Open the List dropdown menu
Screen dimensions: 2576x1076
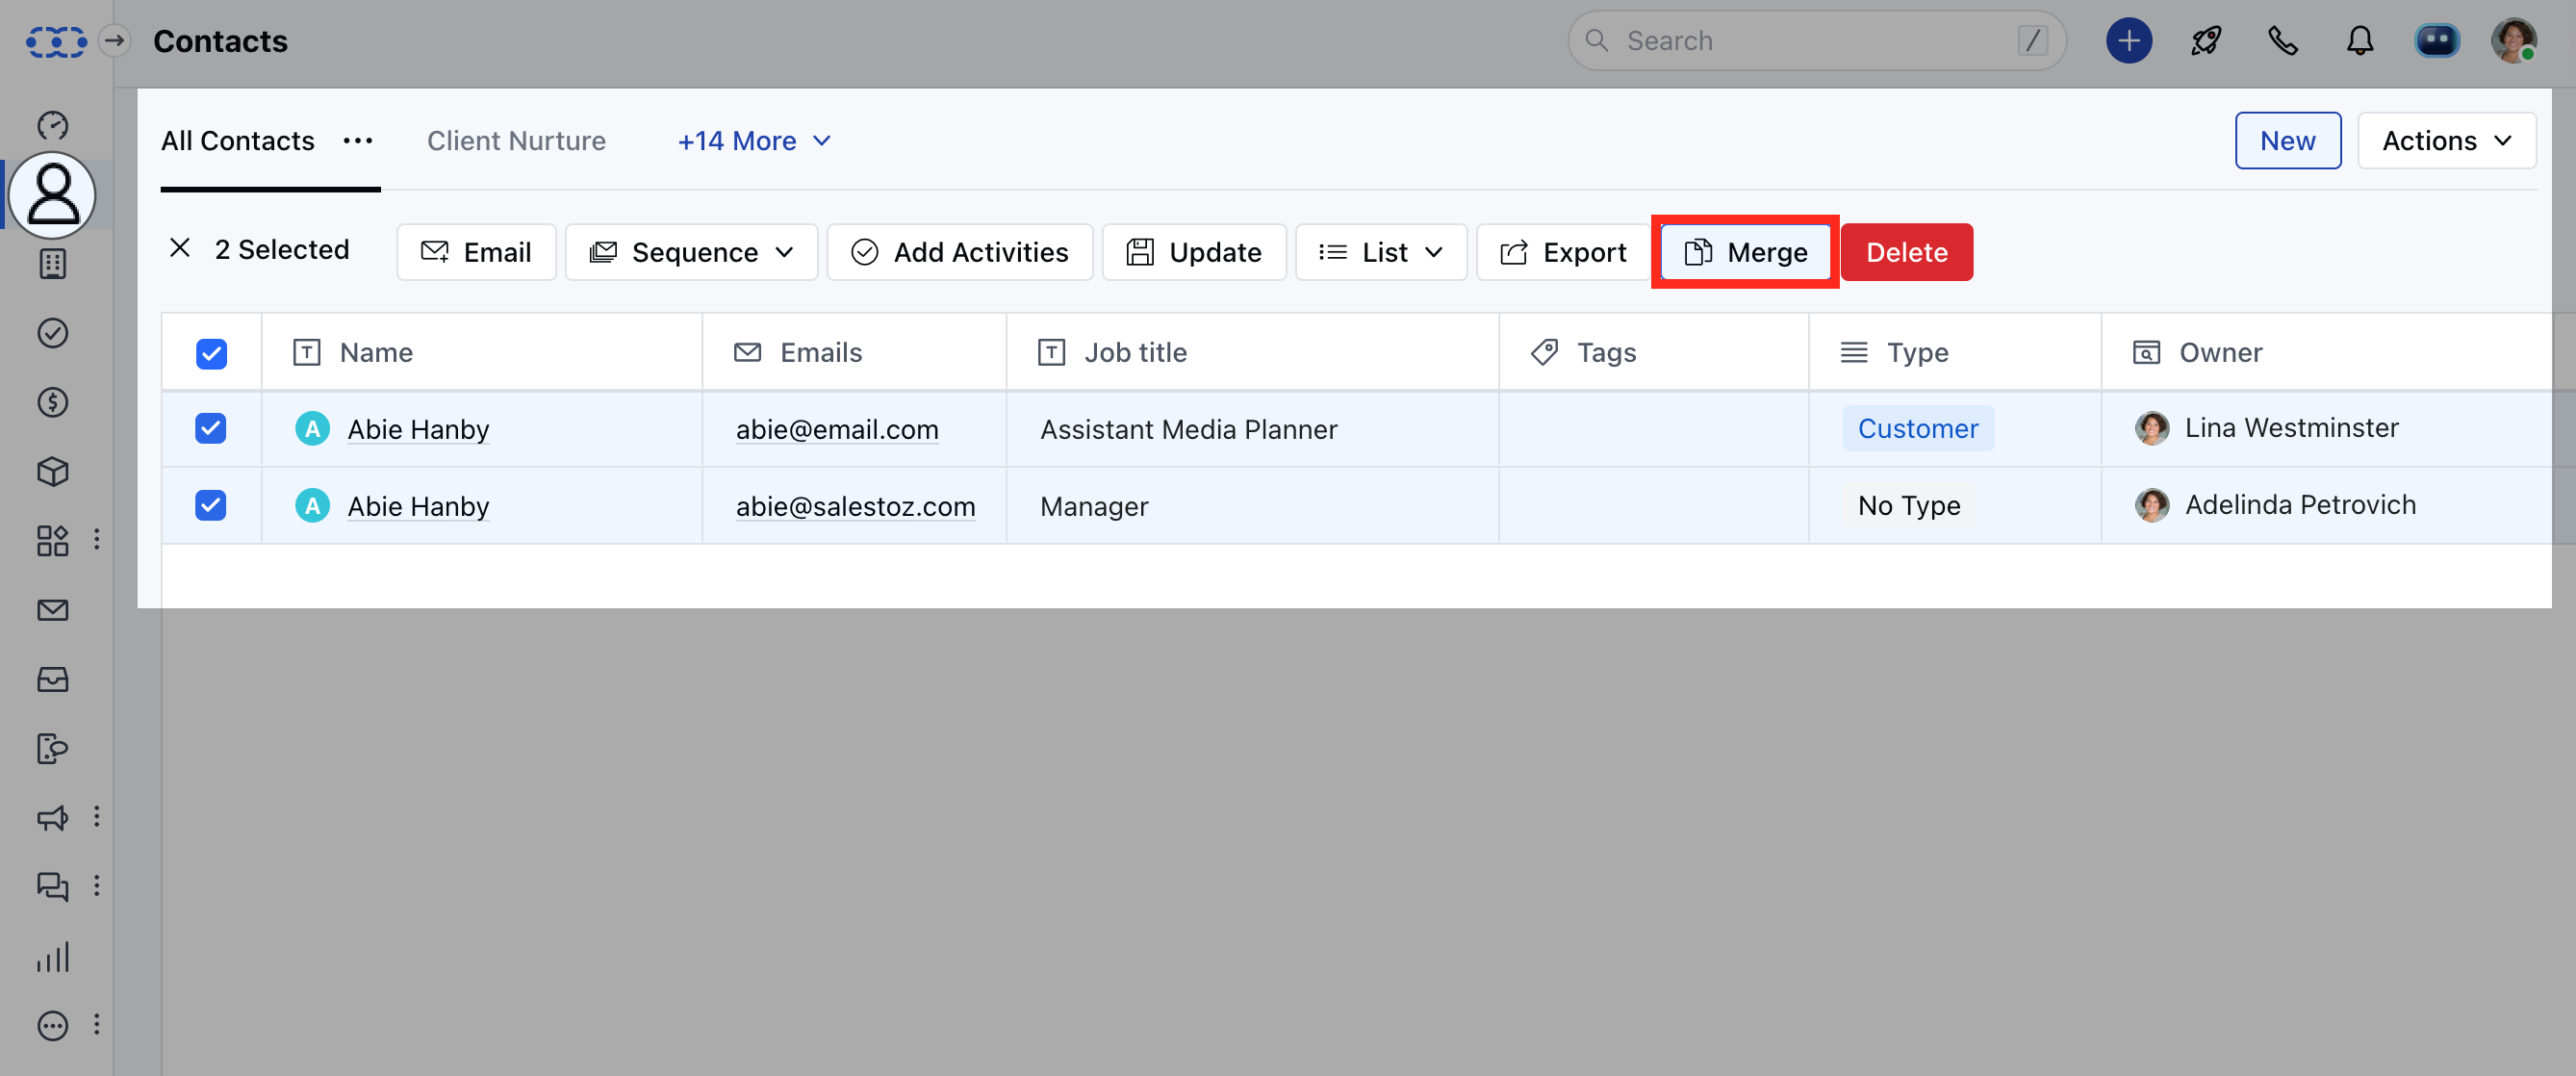point(1380,252)
